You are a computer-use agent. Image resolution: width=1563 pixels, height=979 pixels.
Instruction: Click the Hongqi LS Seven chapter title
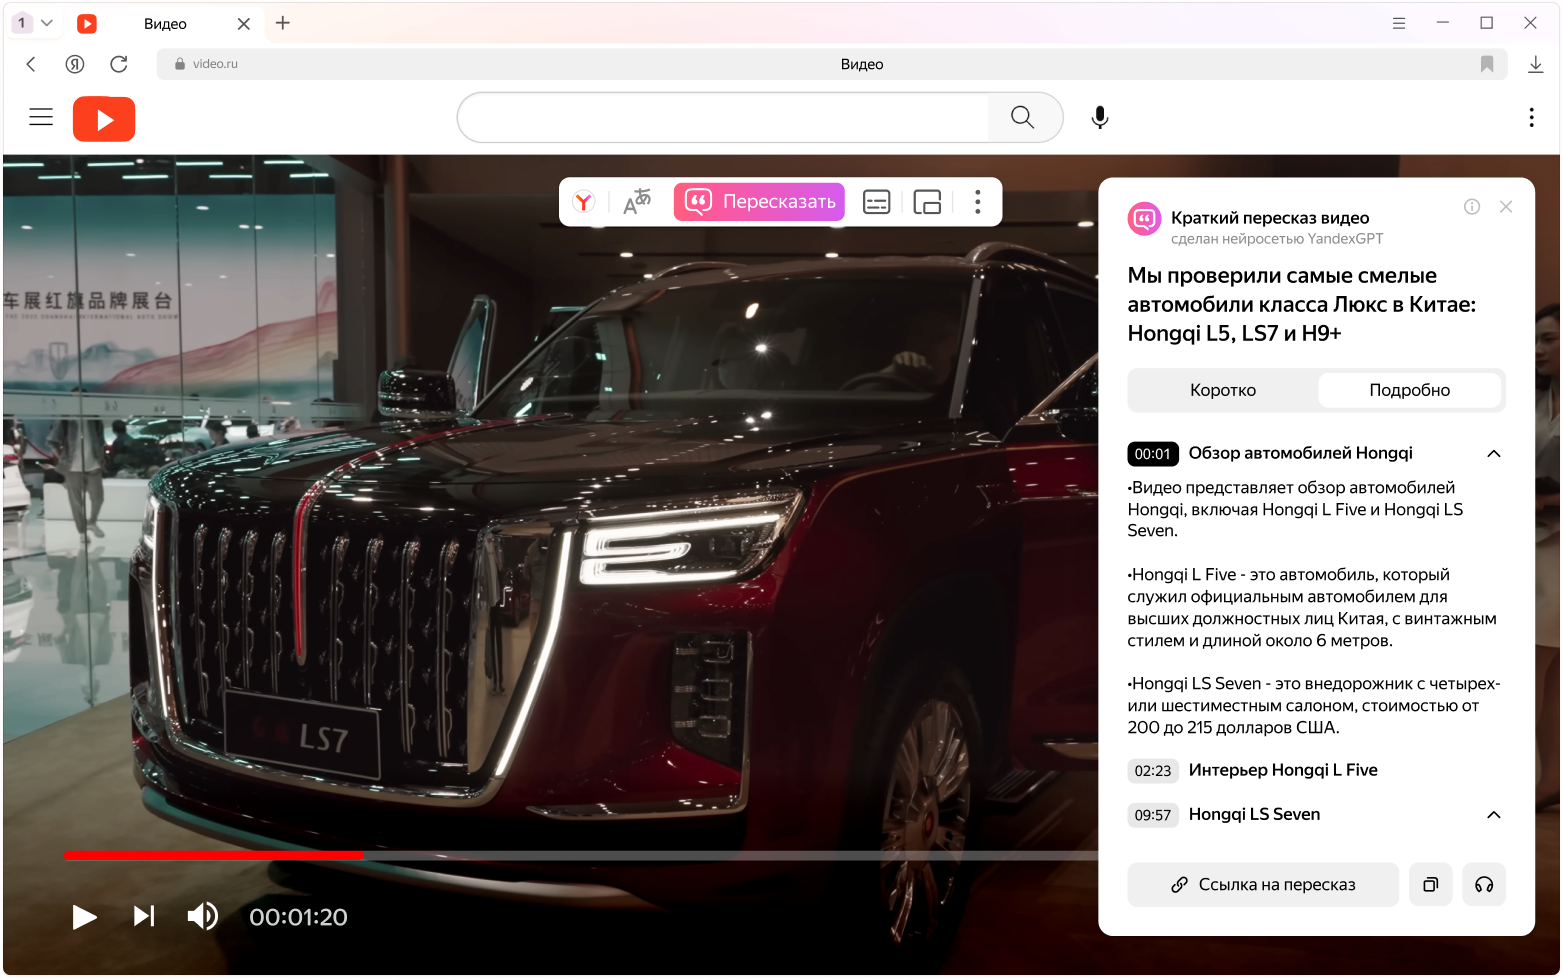pos(1254,815)
